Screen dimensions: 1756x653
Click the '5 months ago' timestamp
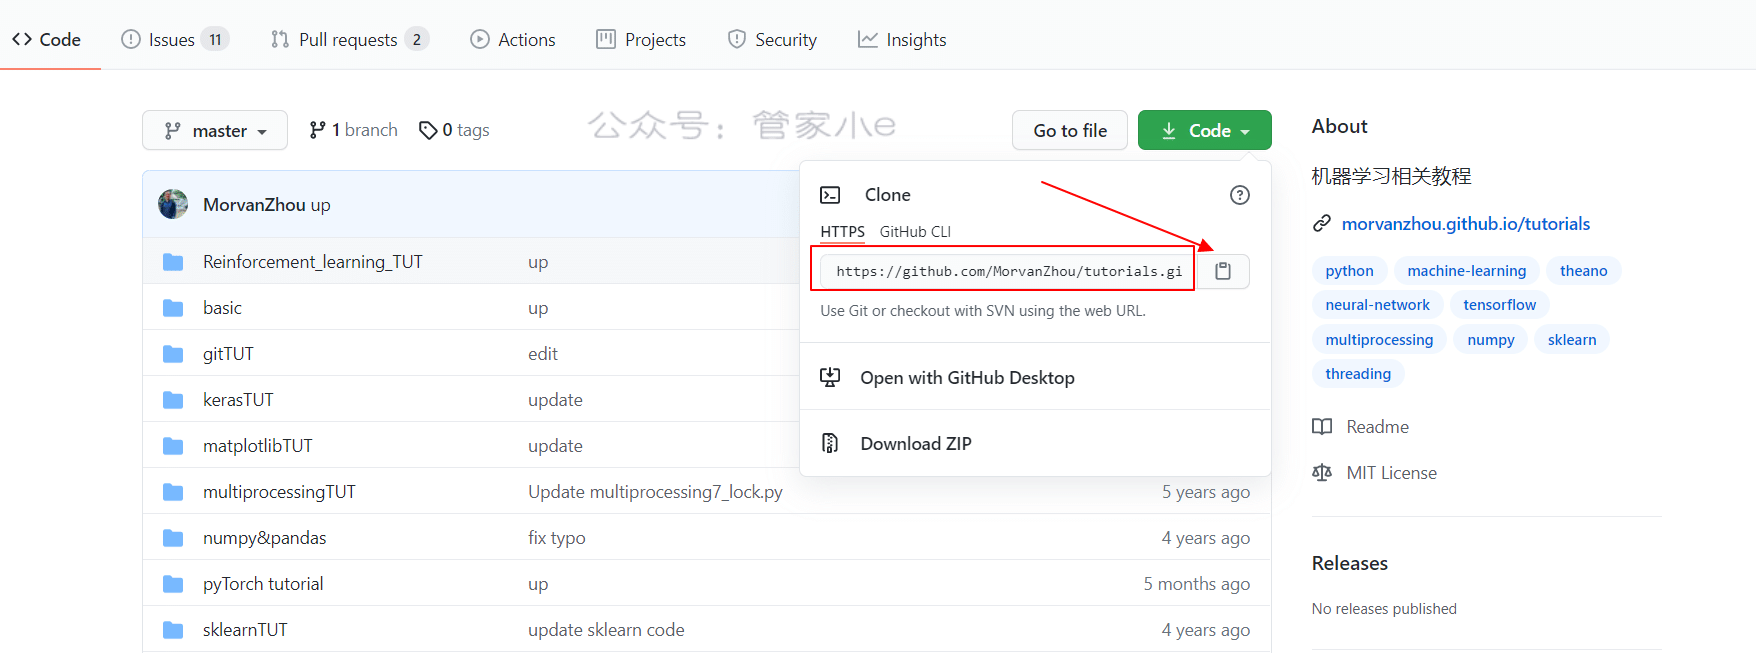1196,584
